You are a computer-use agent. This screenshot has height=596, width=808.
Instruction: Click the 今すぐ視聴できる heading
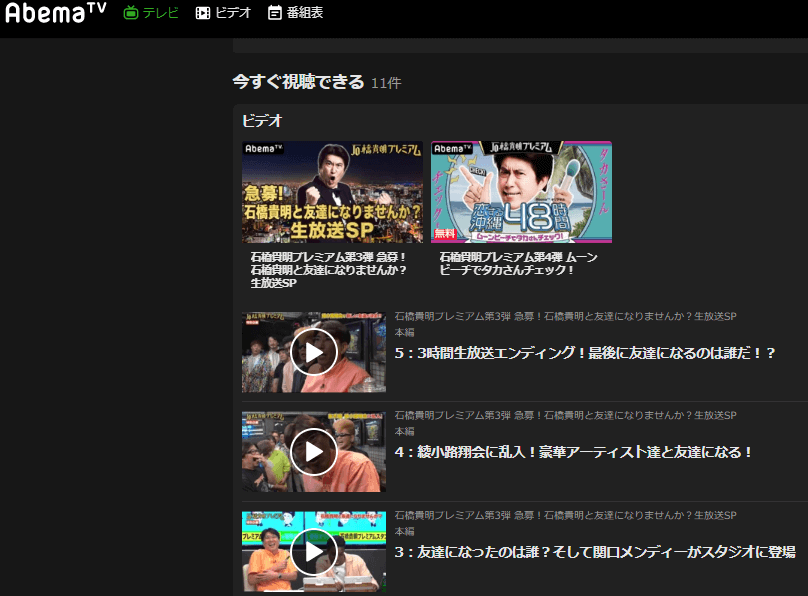298,82
